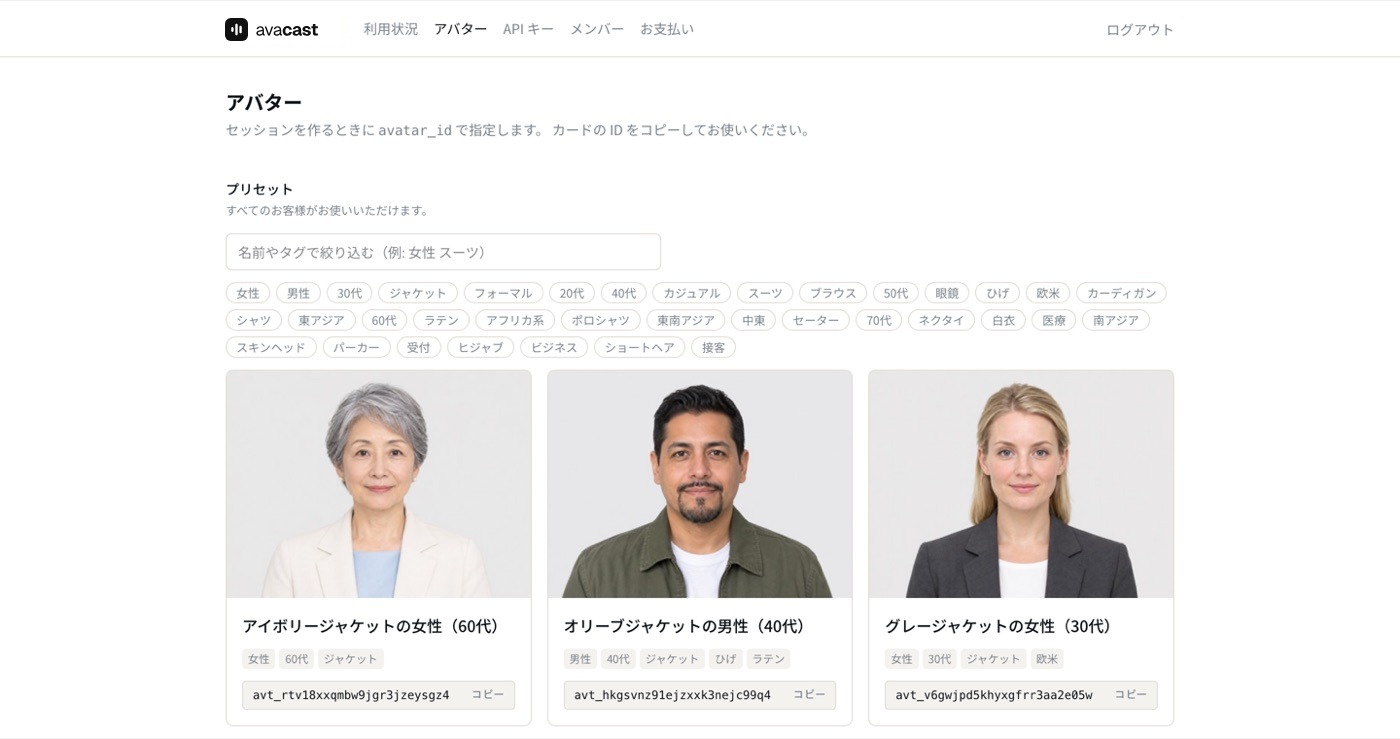
Task: Filter by 50代 tag
Action: 896,293
